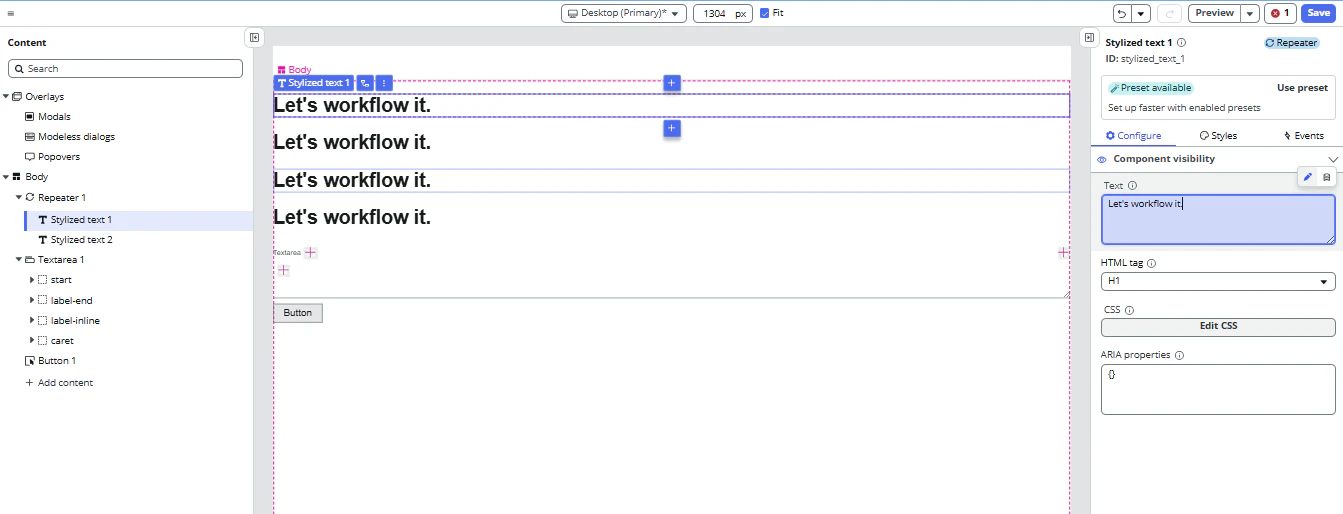Viewport: 1343px width, 514px height.
Task: Open the hamburger menu at top left
Action: pos(10,13)
